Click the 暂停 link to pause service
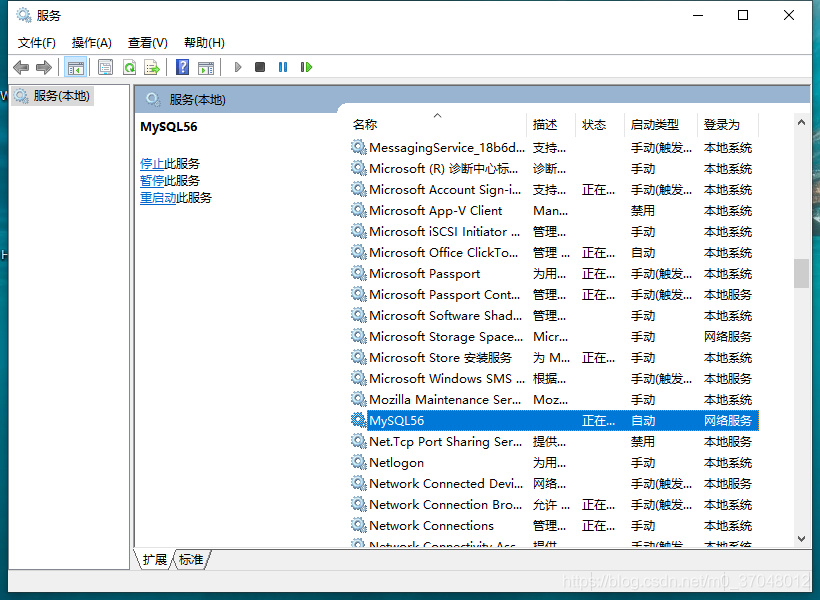The height and width of the screenshot is (600, 820). (x=152, y=181)
